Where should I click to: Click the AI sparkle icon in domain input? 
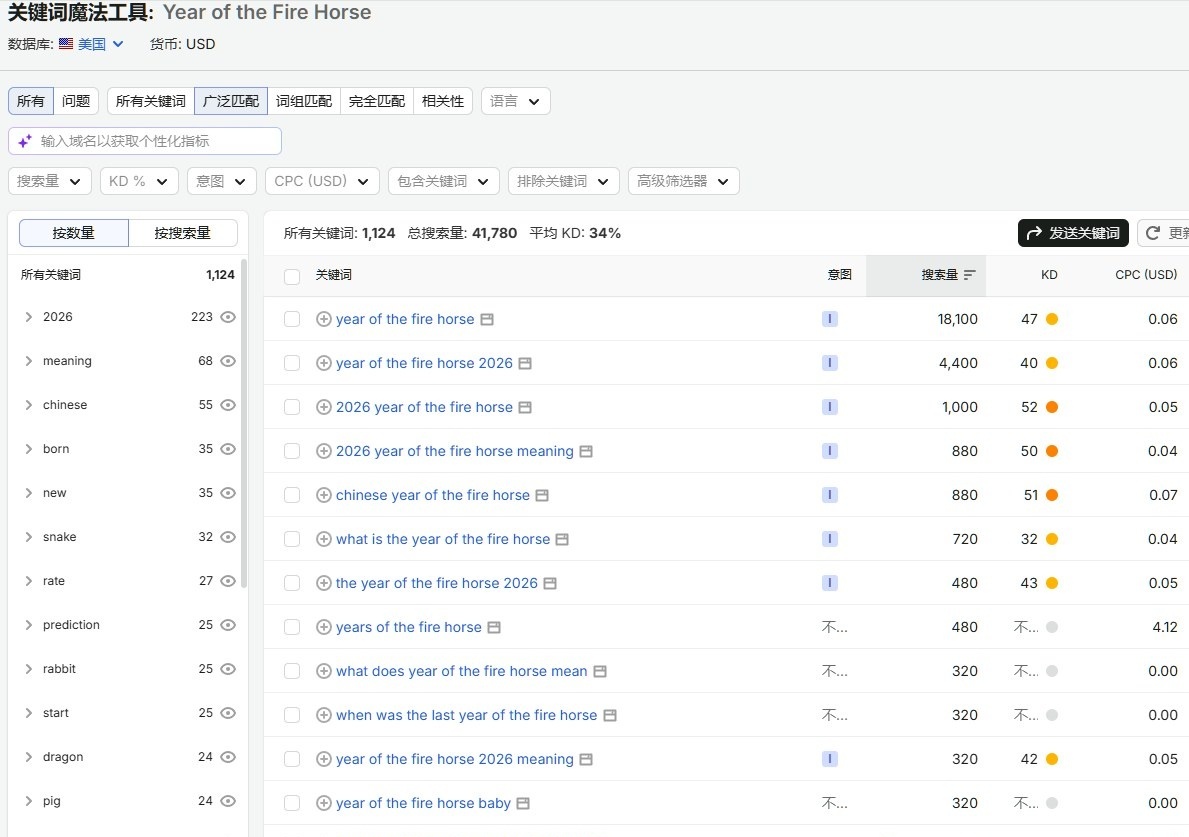[x=25, y=141]
